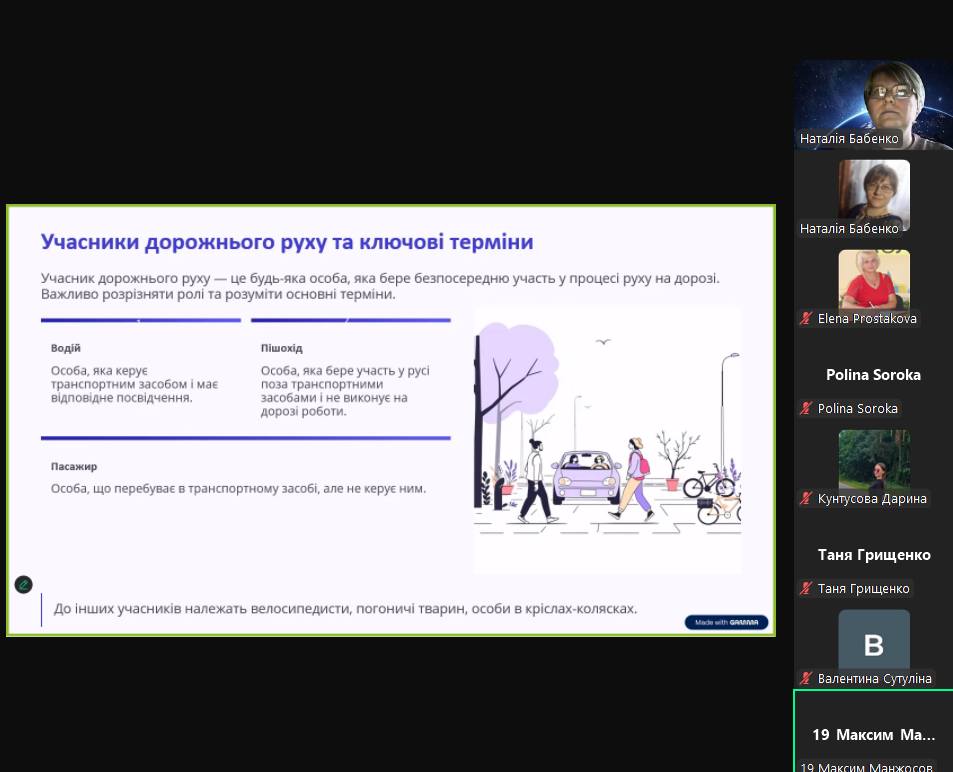
Task: Click muted microphone icon beside Elena Prostakova
Action: tap(806, 319)
